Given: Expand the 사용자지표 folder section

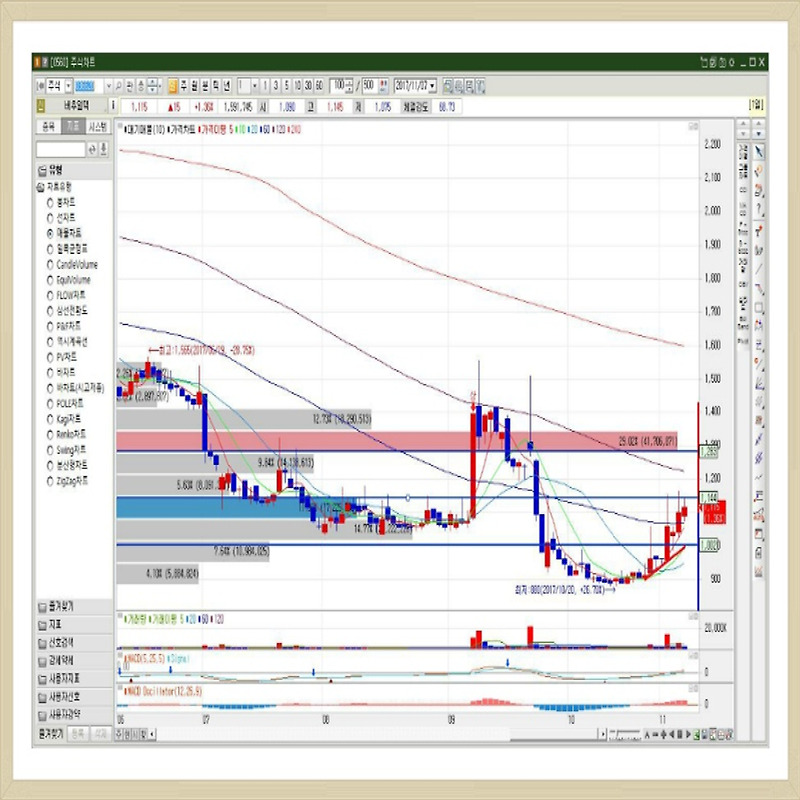Looking at the screenshot, I should [x=74, y=679].
